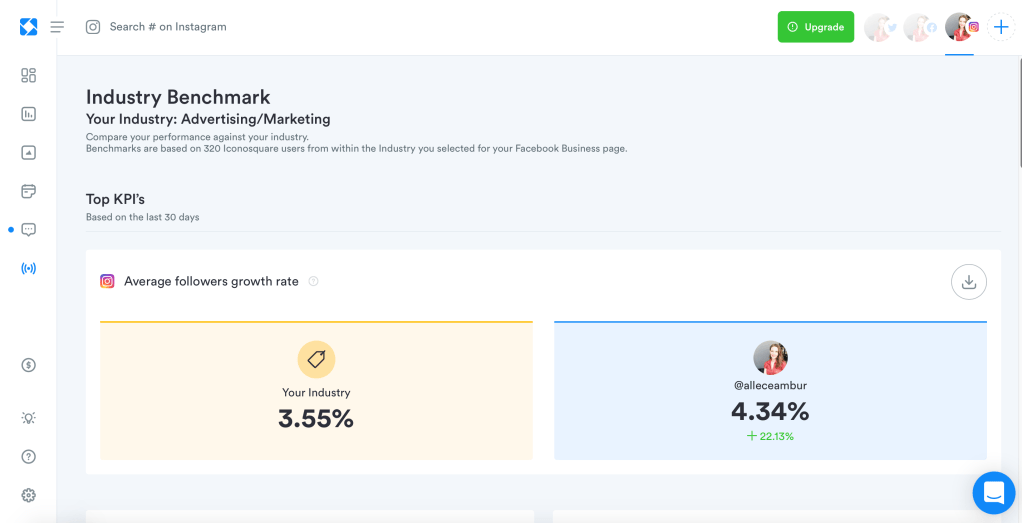
Task: Open the billing dollar icon in sidebar
Action: (x=28, y=365)
